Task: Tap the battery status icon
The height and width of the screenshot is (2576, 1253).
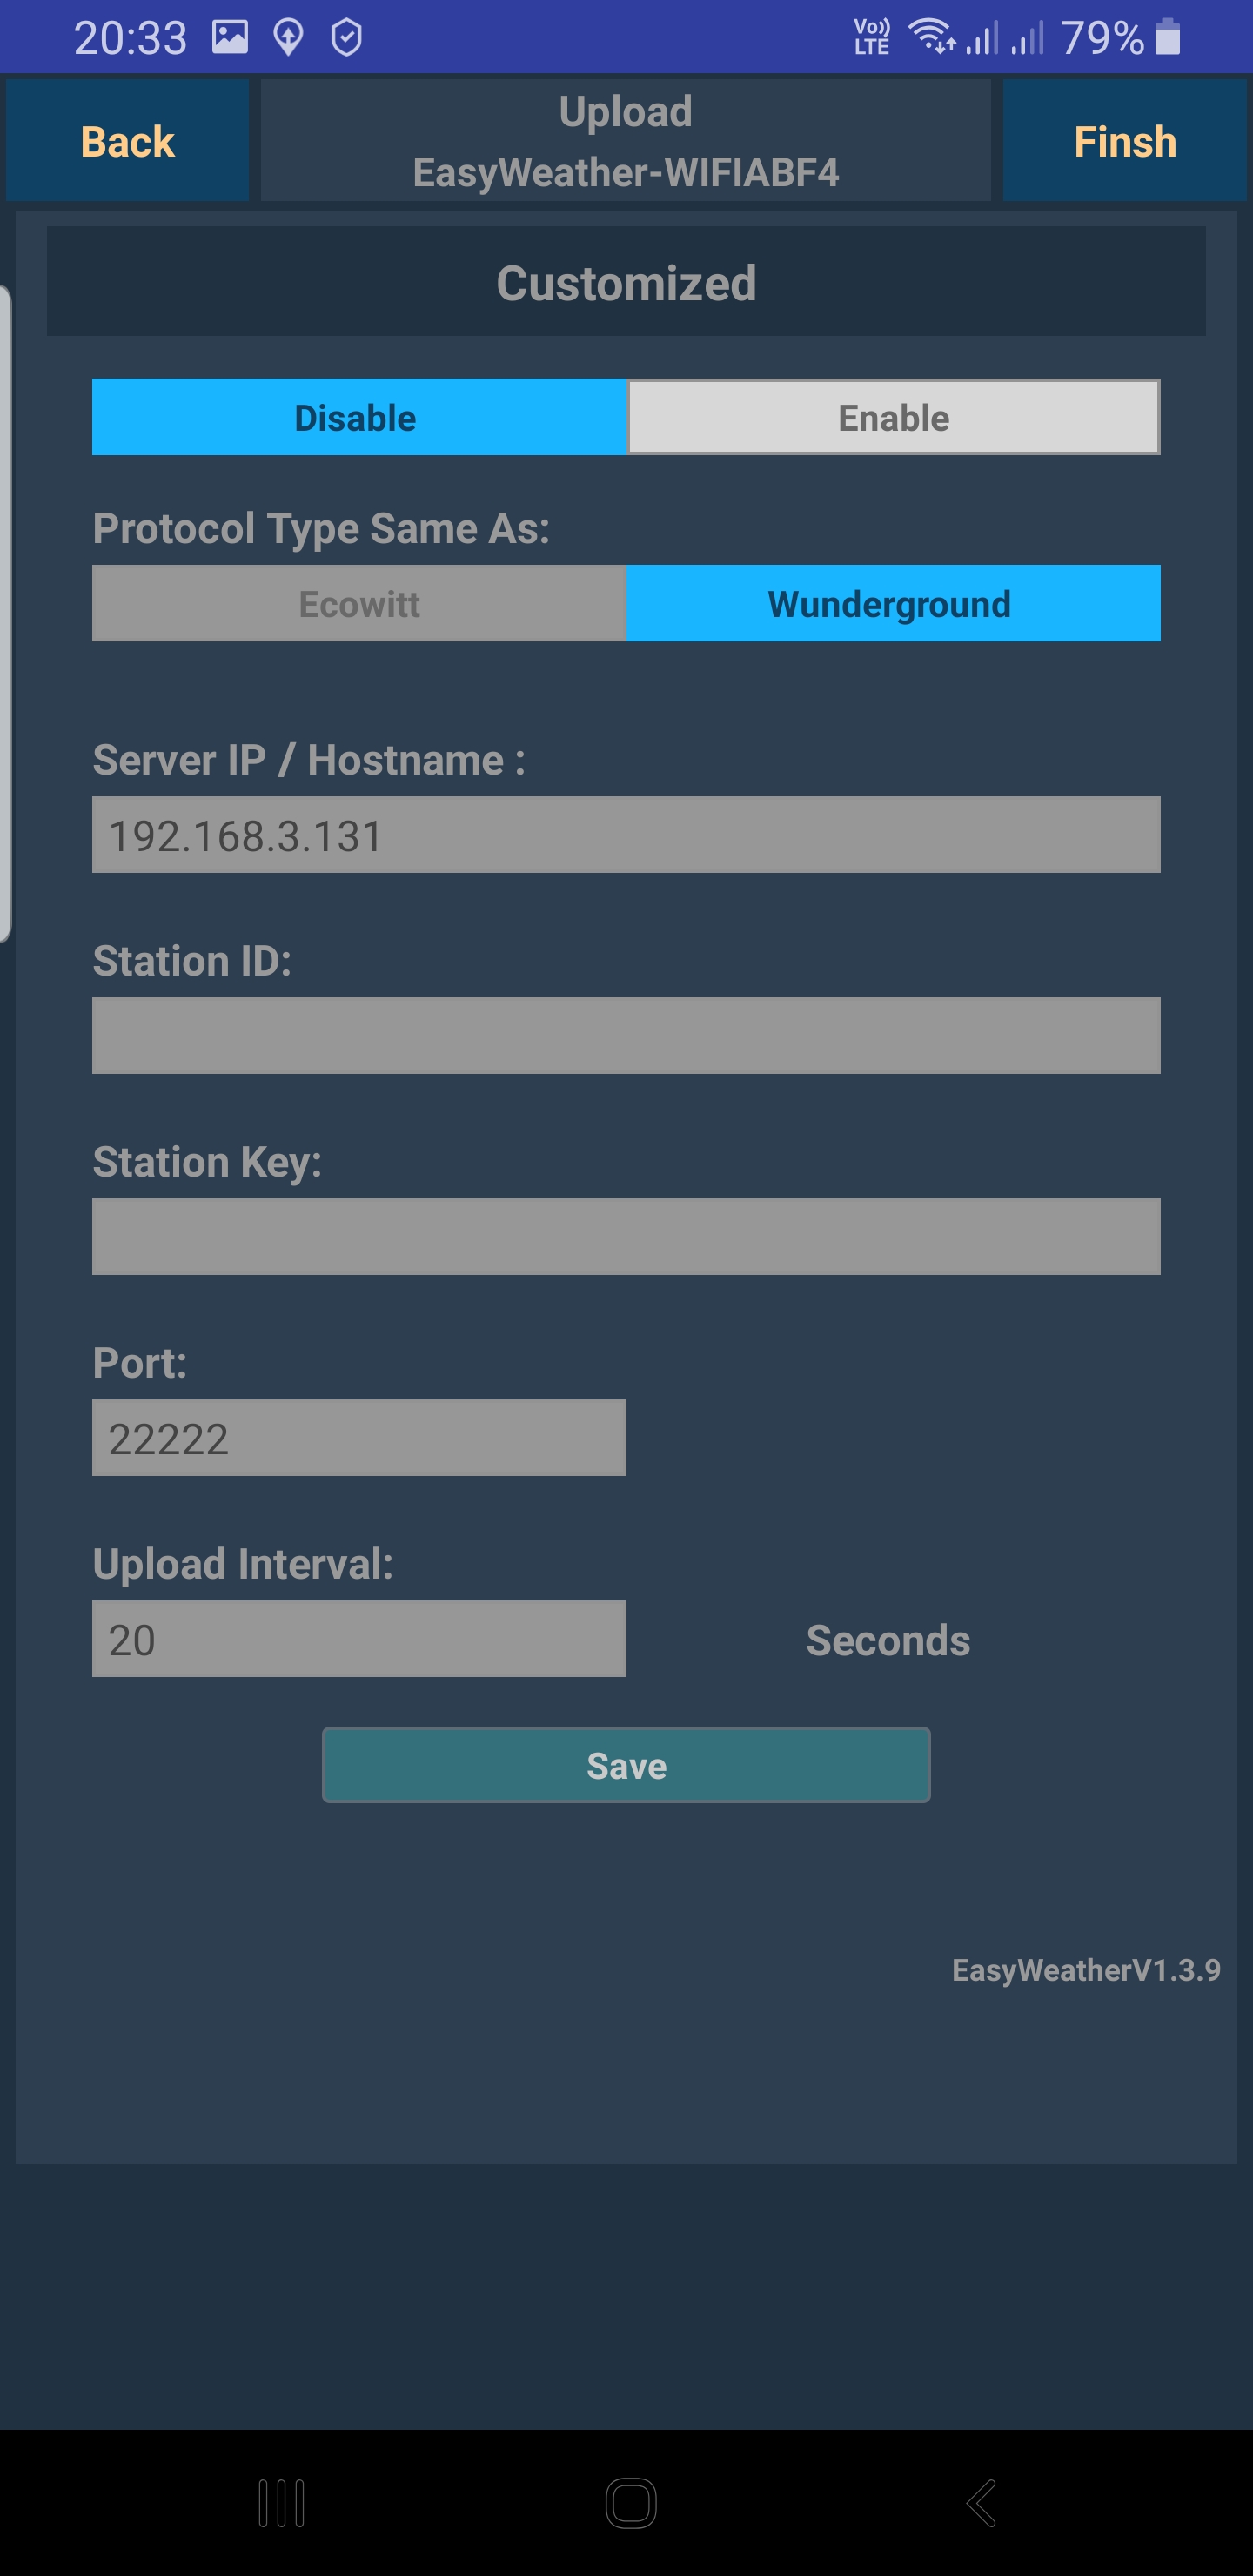Action: pyautogui.click(x=1167, y=38)
